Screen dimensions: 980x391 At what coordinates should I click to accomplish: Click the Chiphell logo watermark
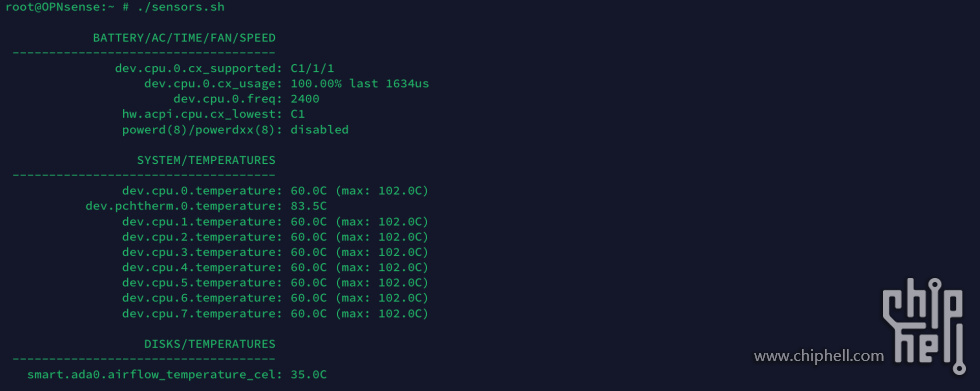click(926, 326)
